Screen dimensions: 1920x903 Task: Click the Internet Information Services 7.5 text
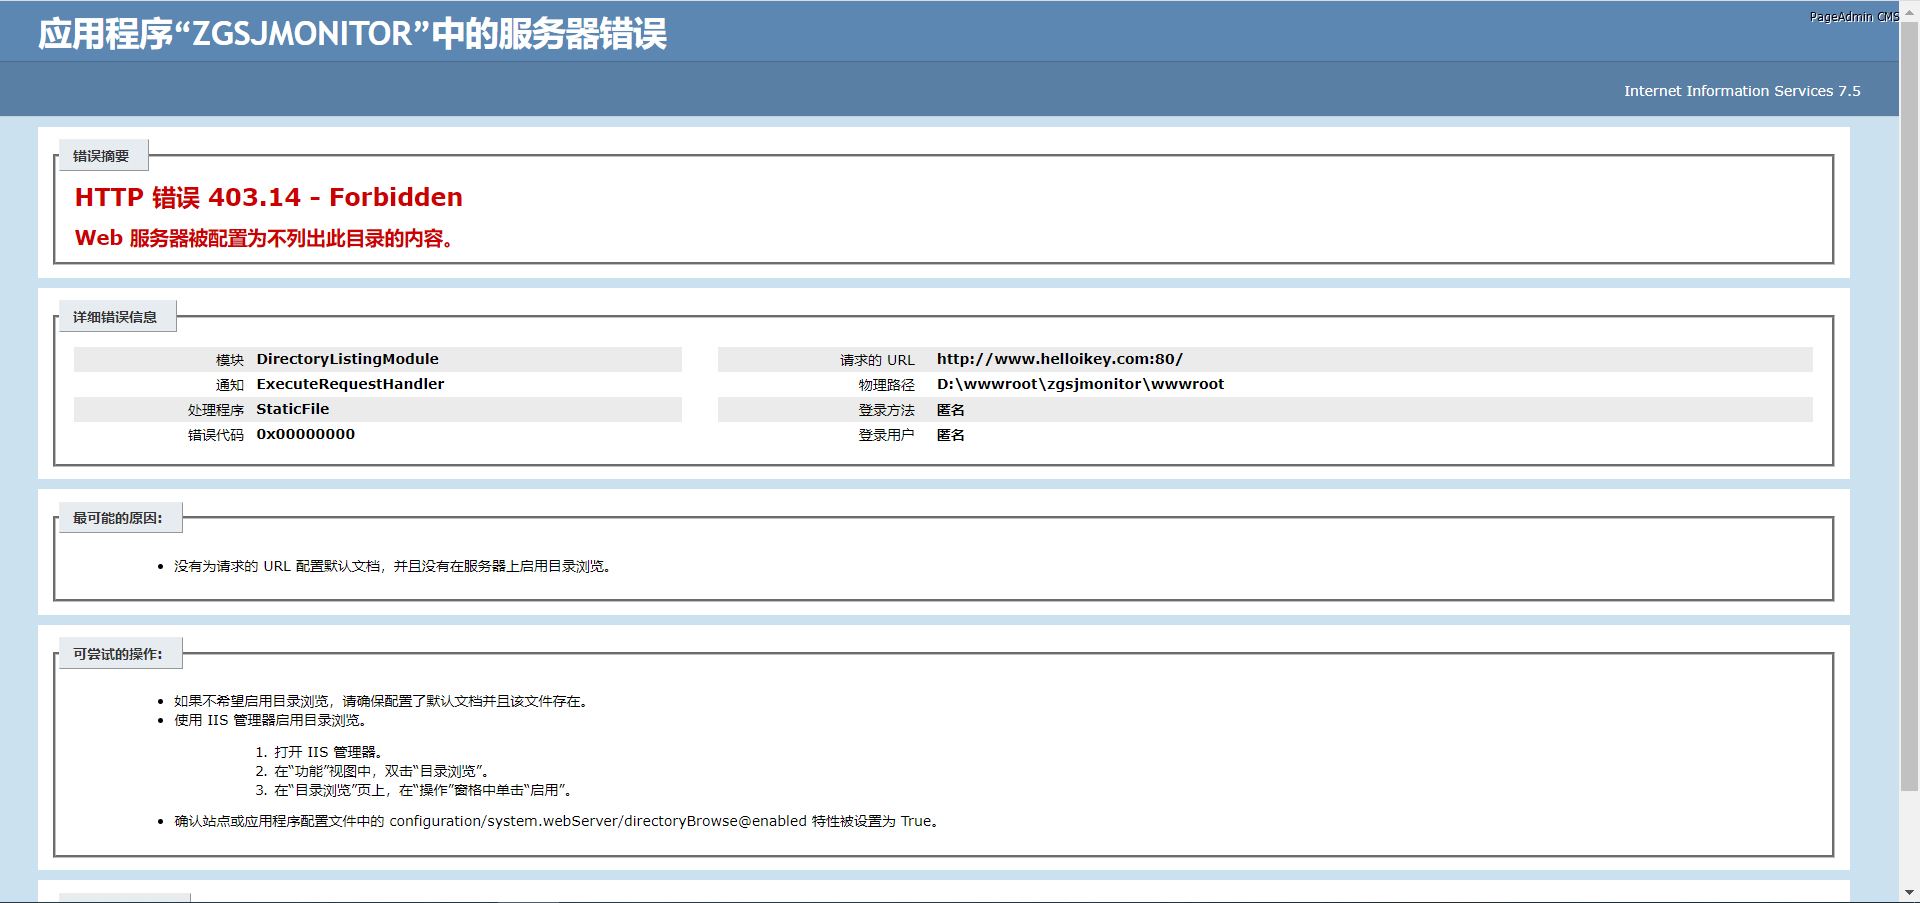(1741, 91)
